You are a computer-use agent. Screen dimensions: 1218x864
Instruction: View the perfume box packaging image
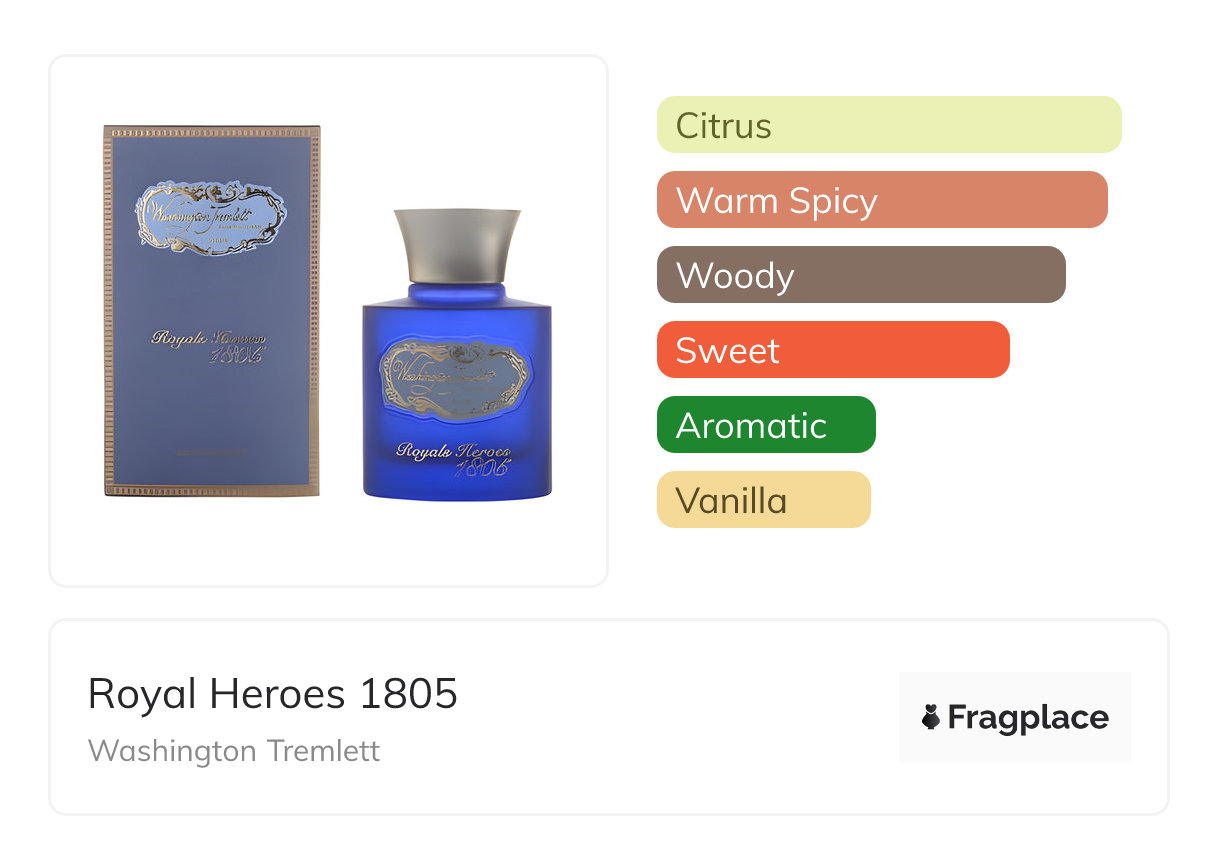click(x=211, y=311)
